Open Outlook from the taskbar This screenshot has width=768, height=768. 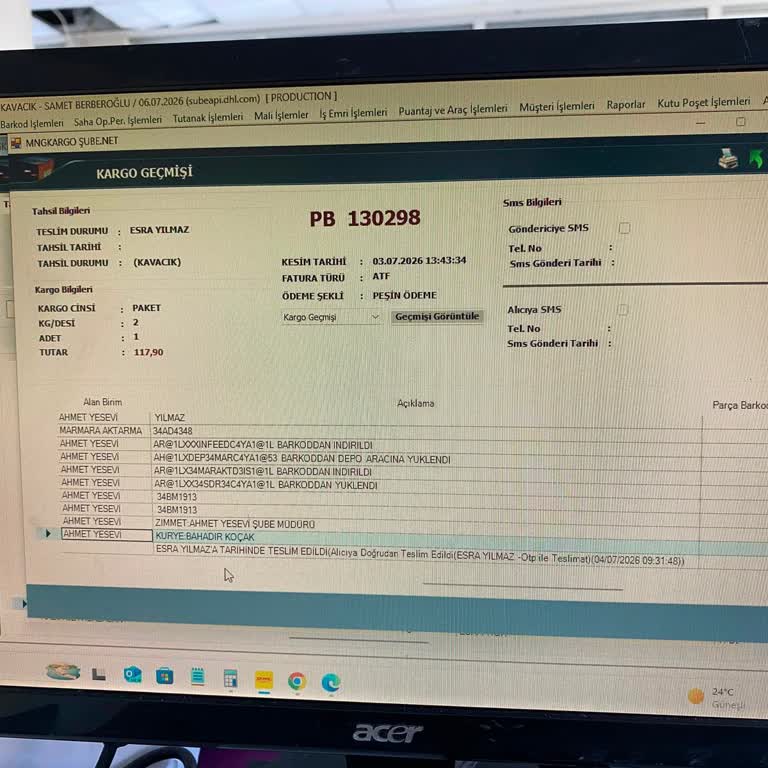pos(132,675)
